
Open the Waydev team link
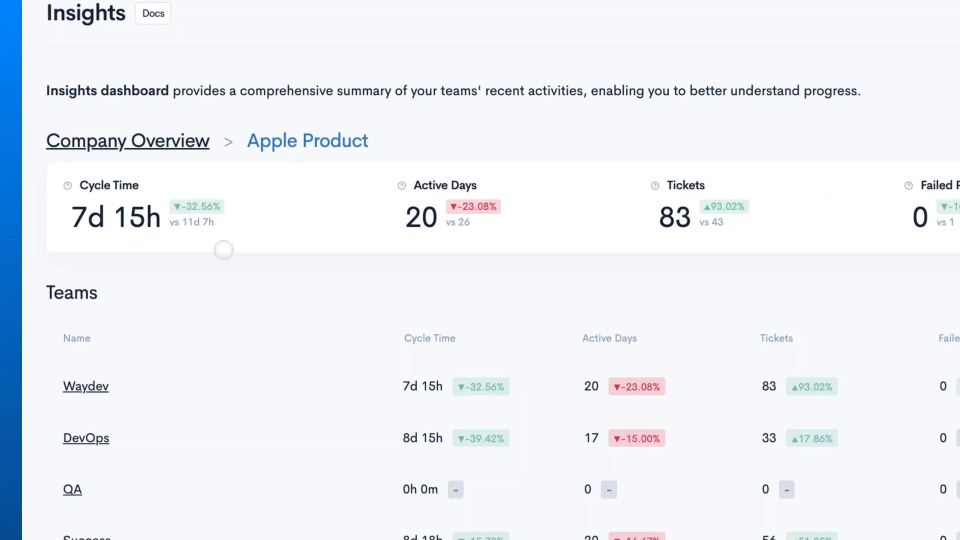(86, 386)
